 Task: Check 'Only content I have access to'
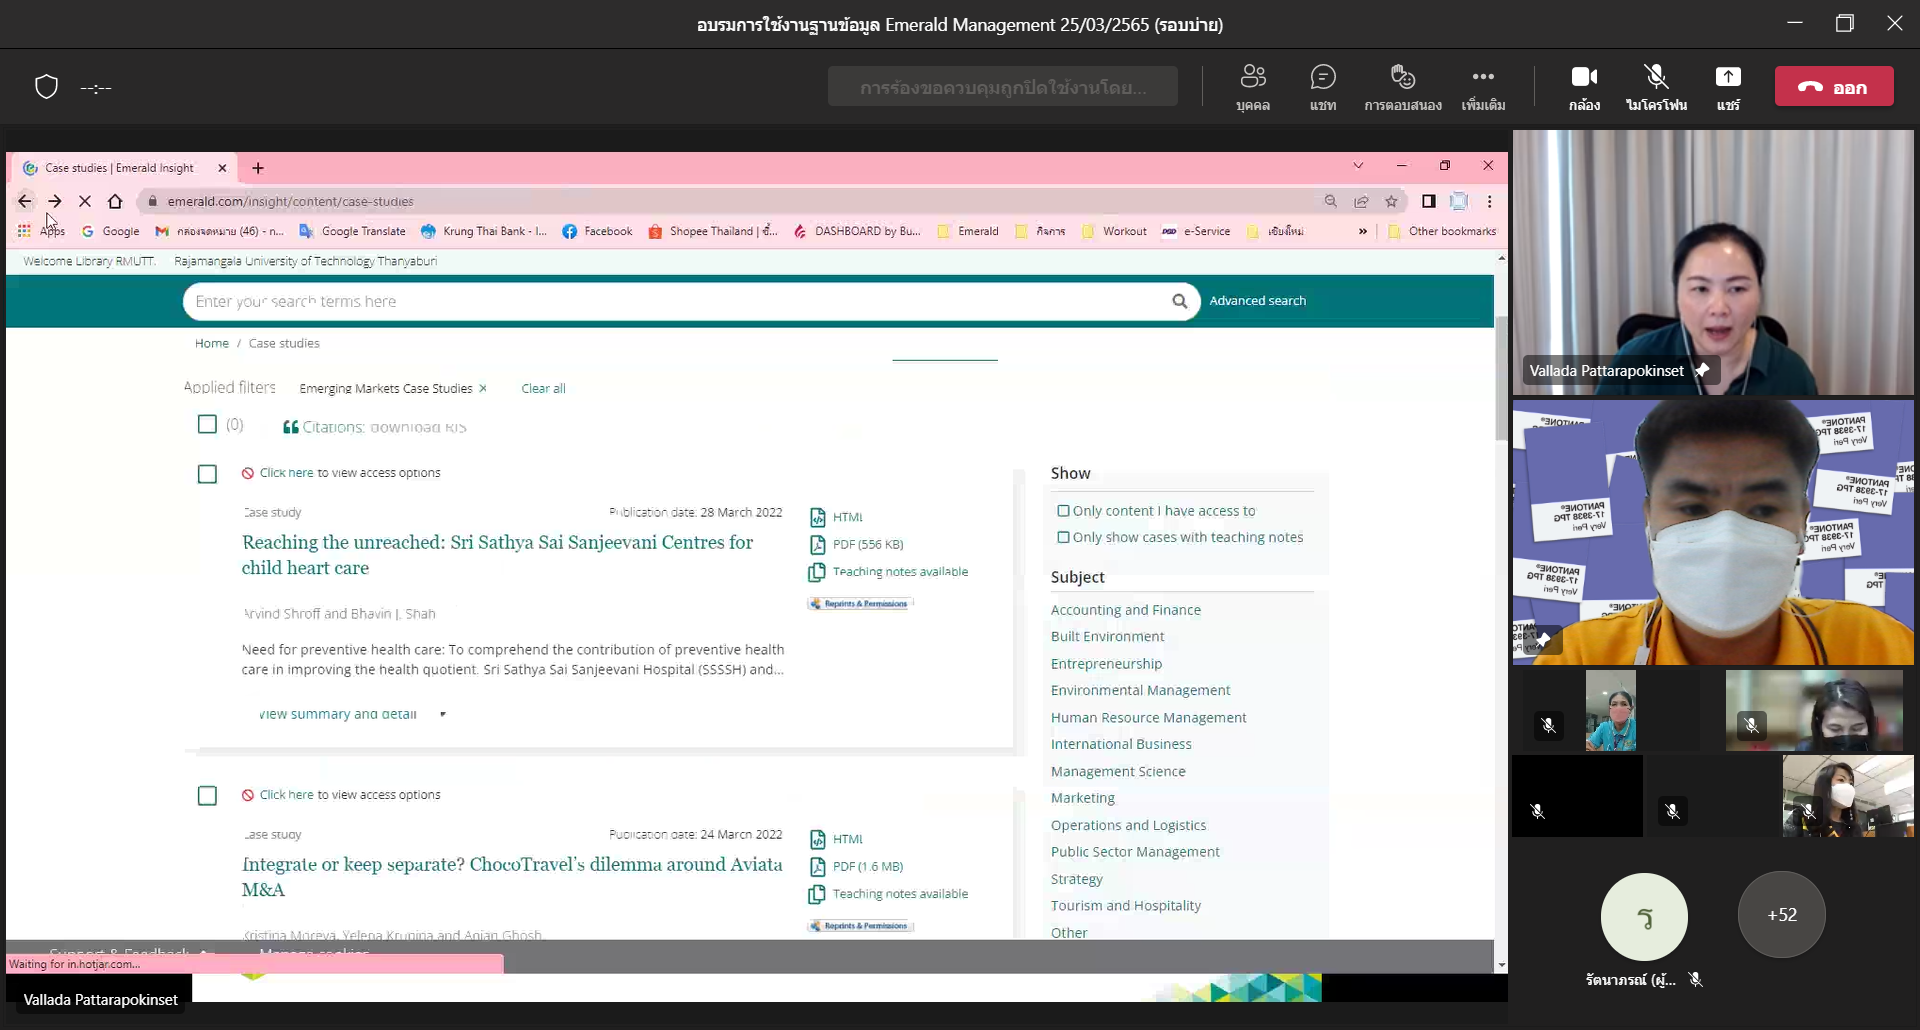coord(1064,511)
